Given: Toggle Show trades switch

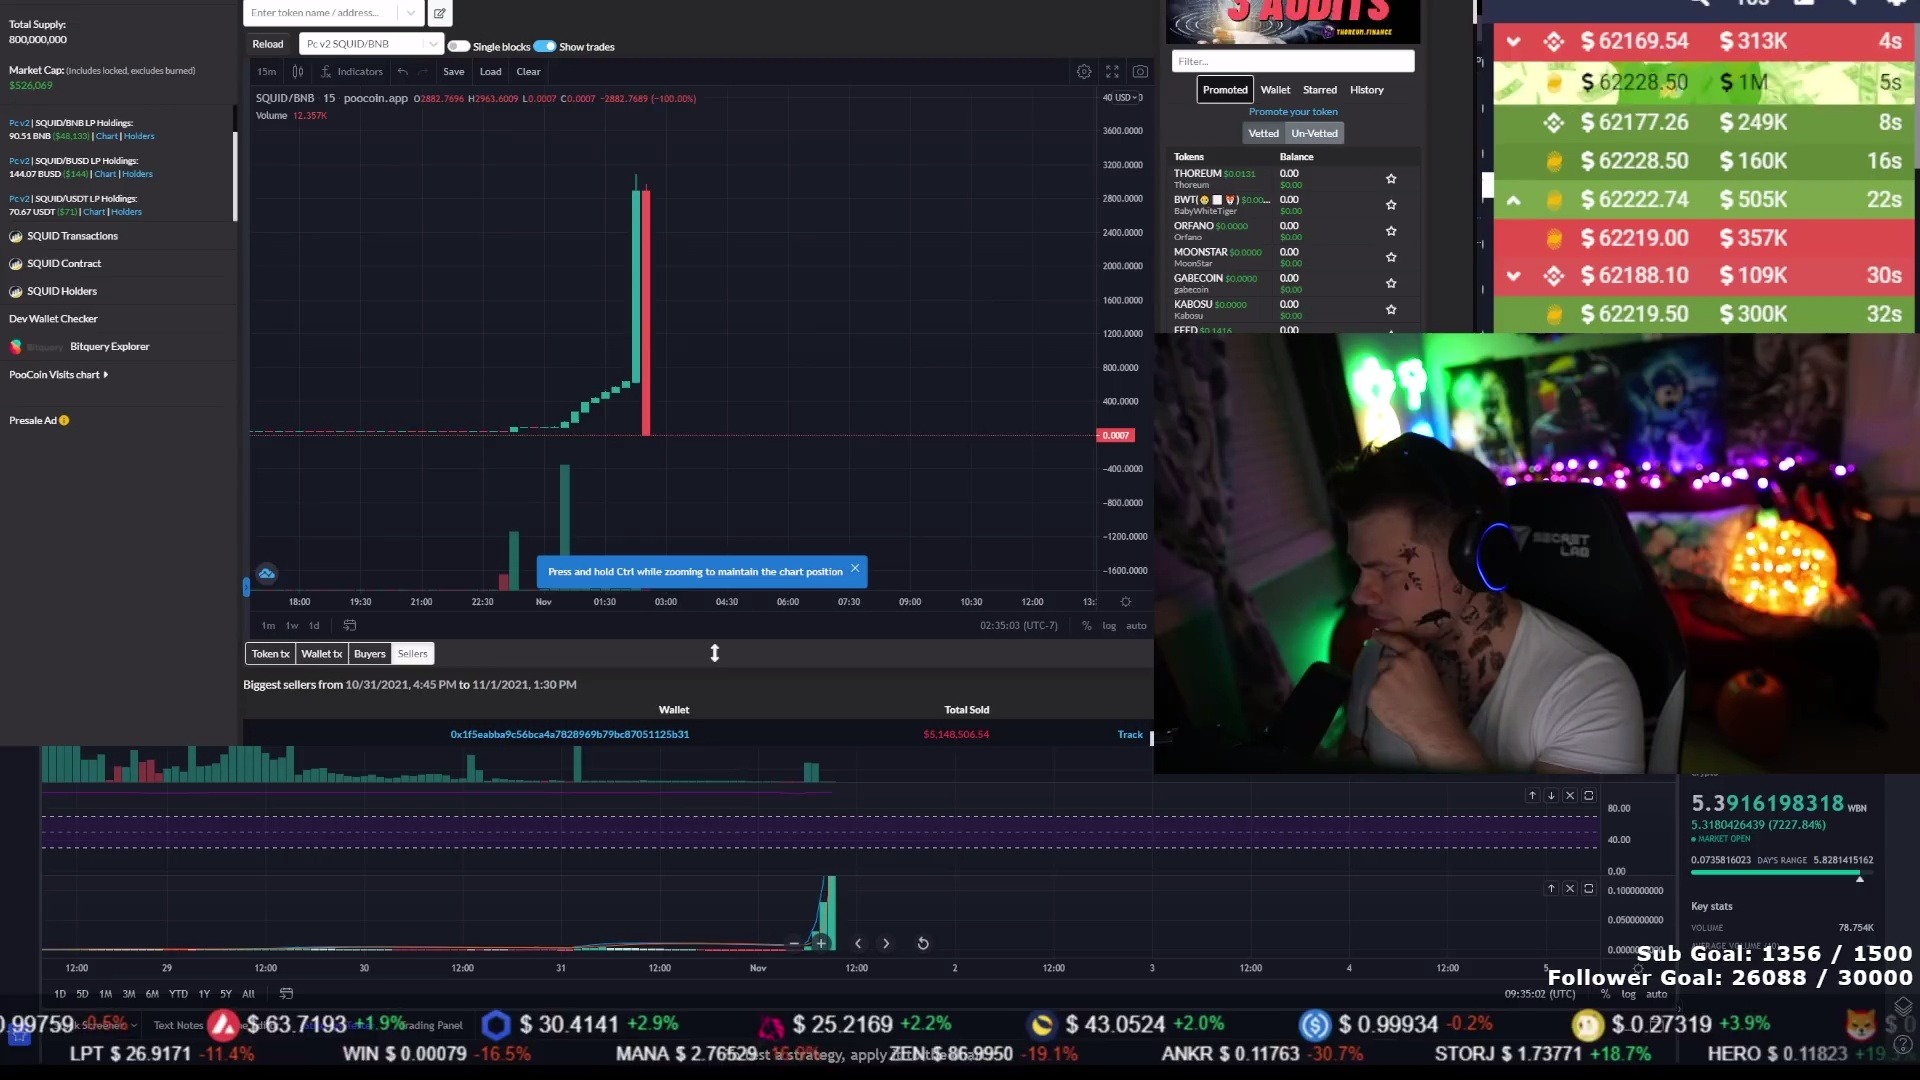Looking at the screenshot, I should coord(545,47).
